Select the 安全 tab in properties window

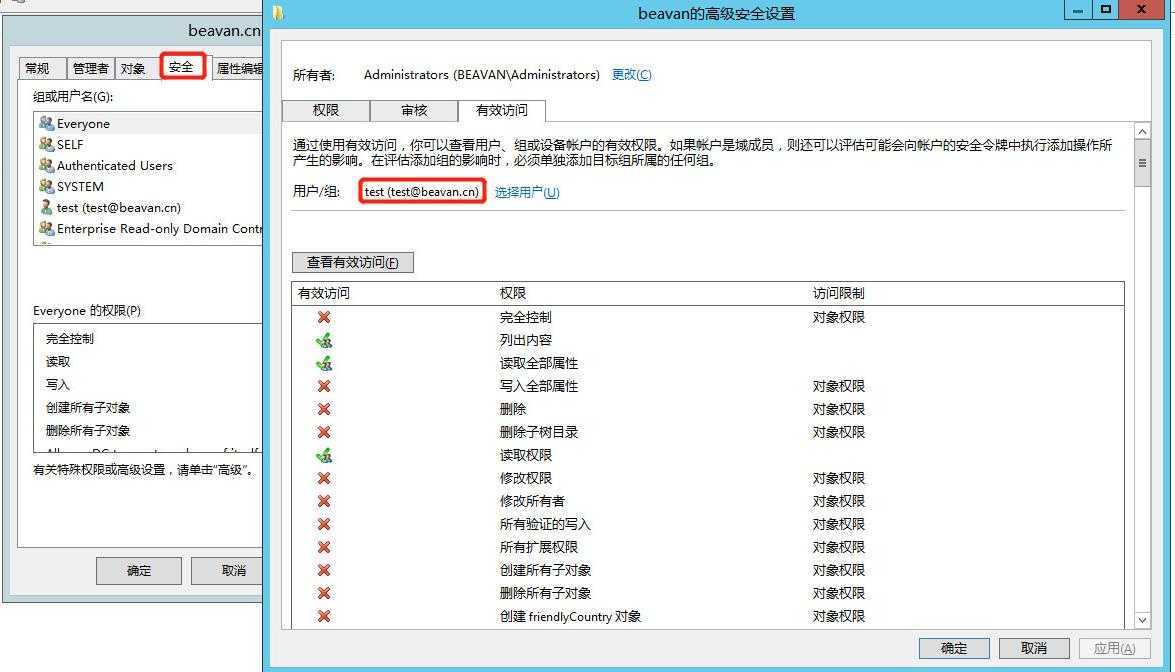point(181,67)
